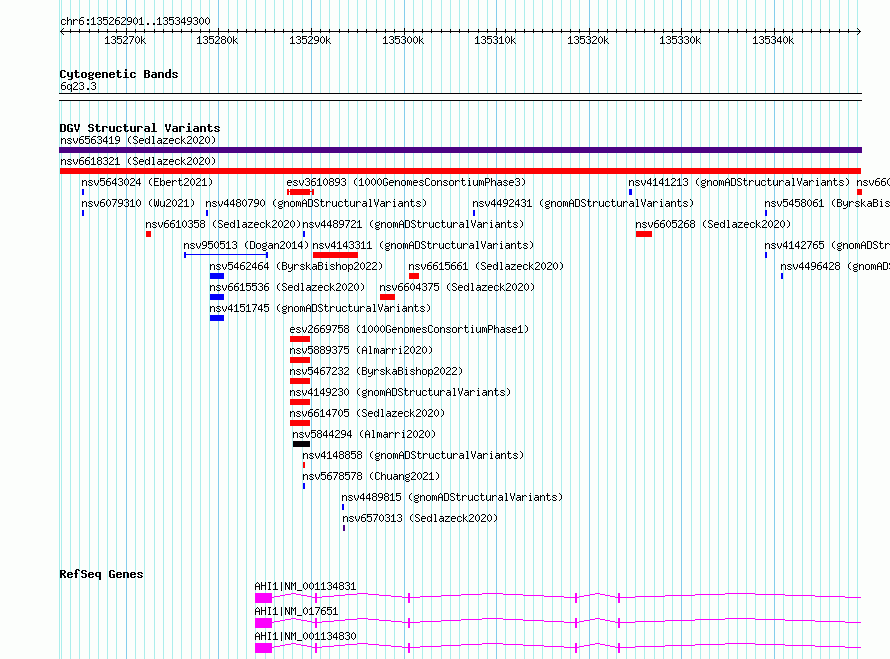Click the chr6:135262901..135349300 region label
Image resolution: width=890 pixels, height=659 pixels.
(135, 21)
